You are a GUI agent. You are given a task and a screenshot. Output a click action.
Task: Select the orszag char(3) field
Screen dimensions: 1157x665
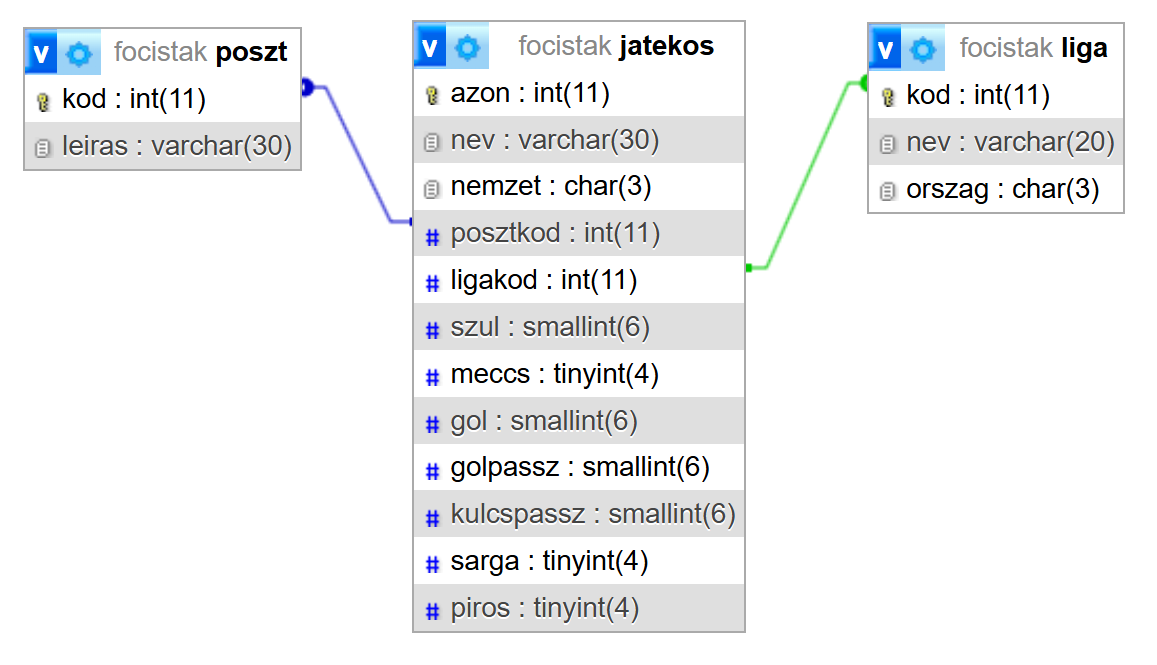coord(996,189)
